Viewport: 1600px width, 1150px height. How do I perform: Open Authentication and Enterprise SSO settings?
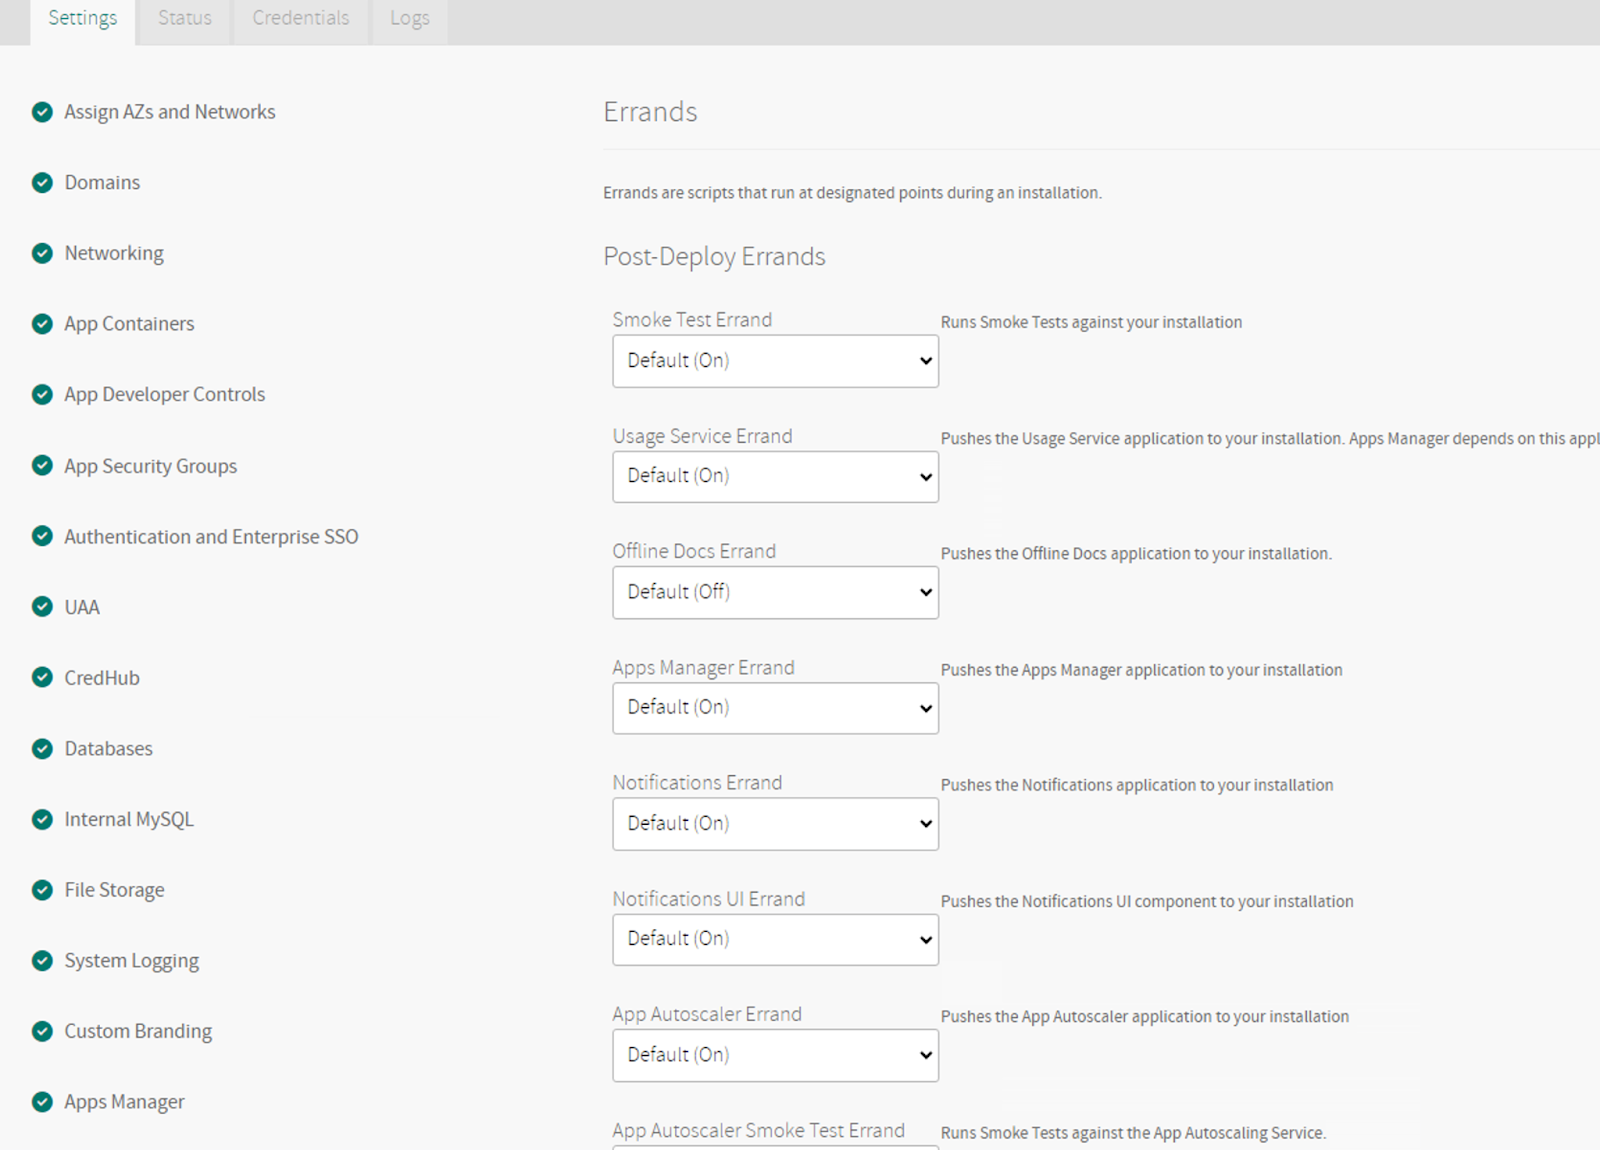pyautogui.click(x=211, y=536)
